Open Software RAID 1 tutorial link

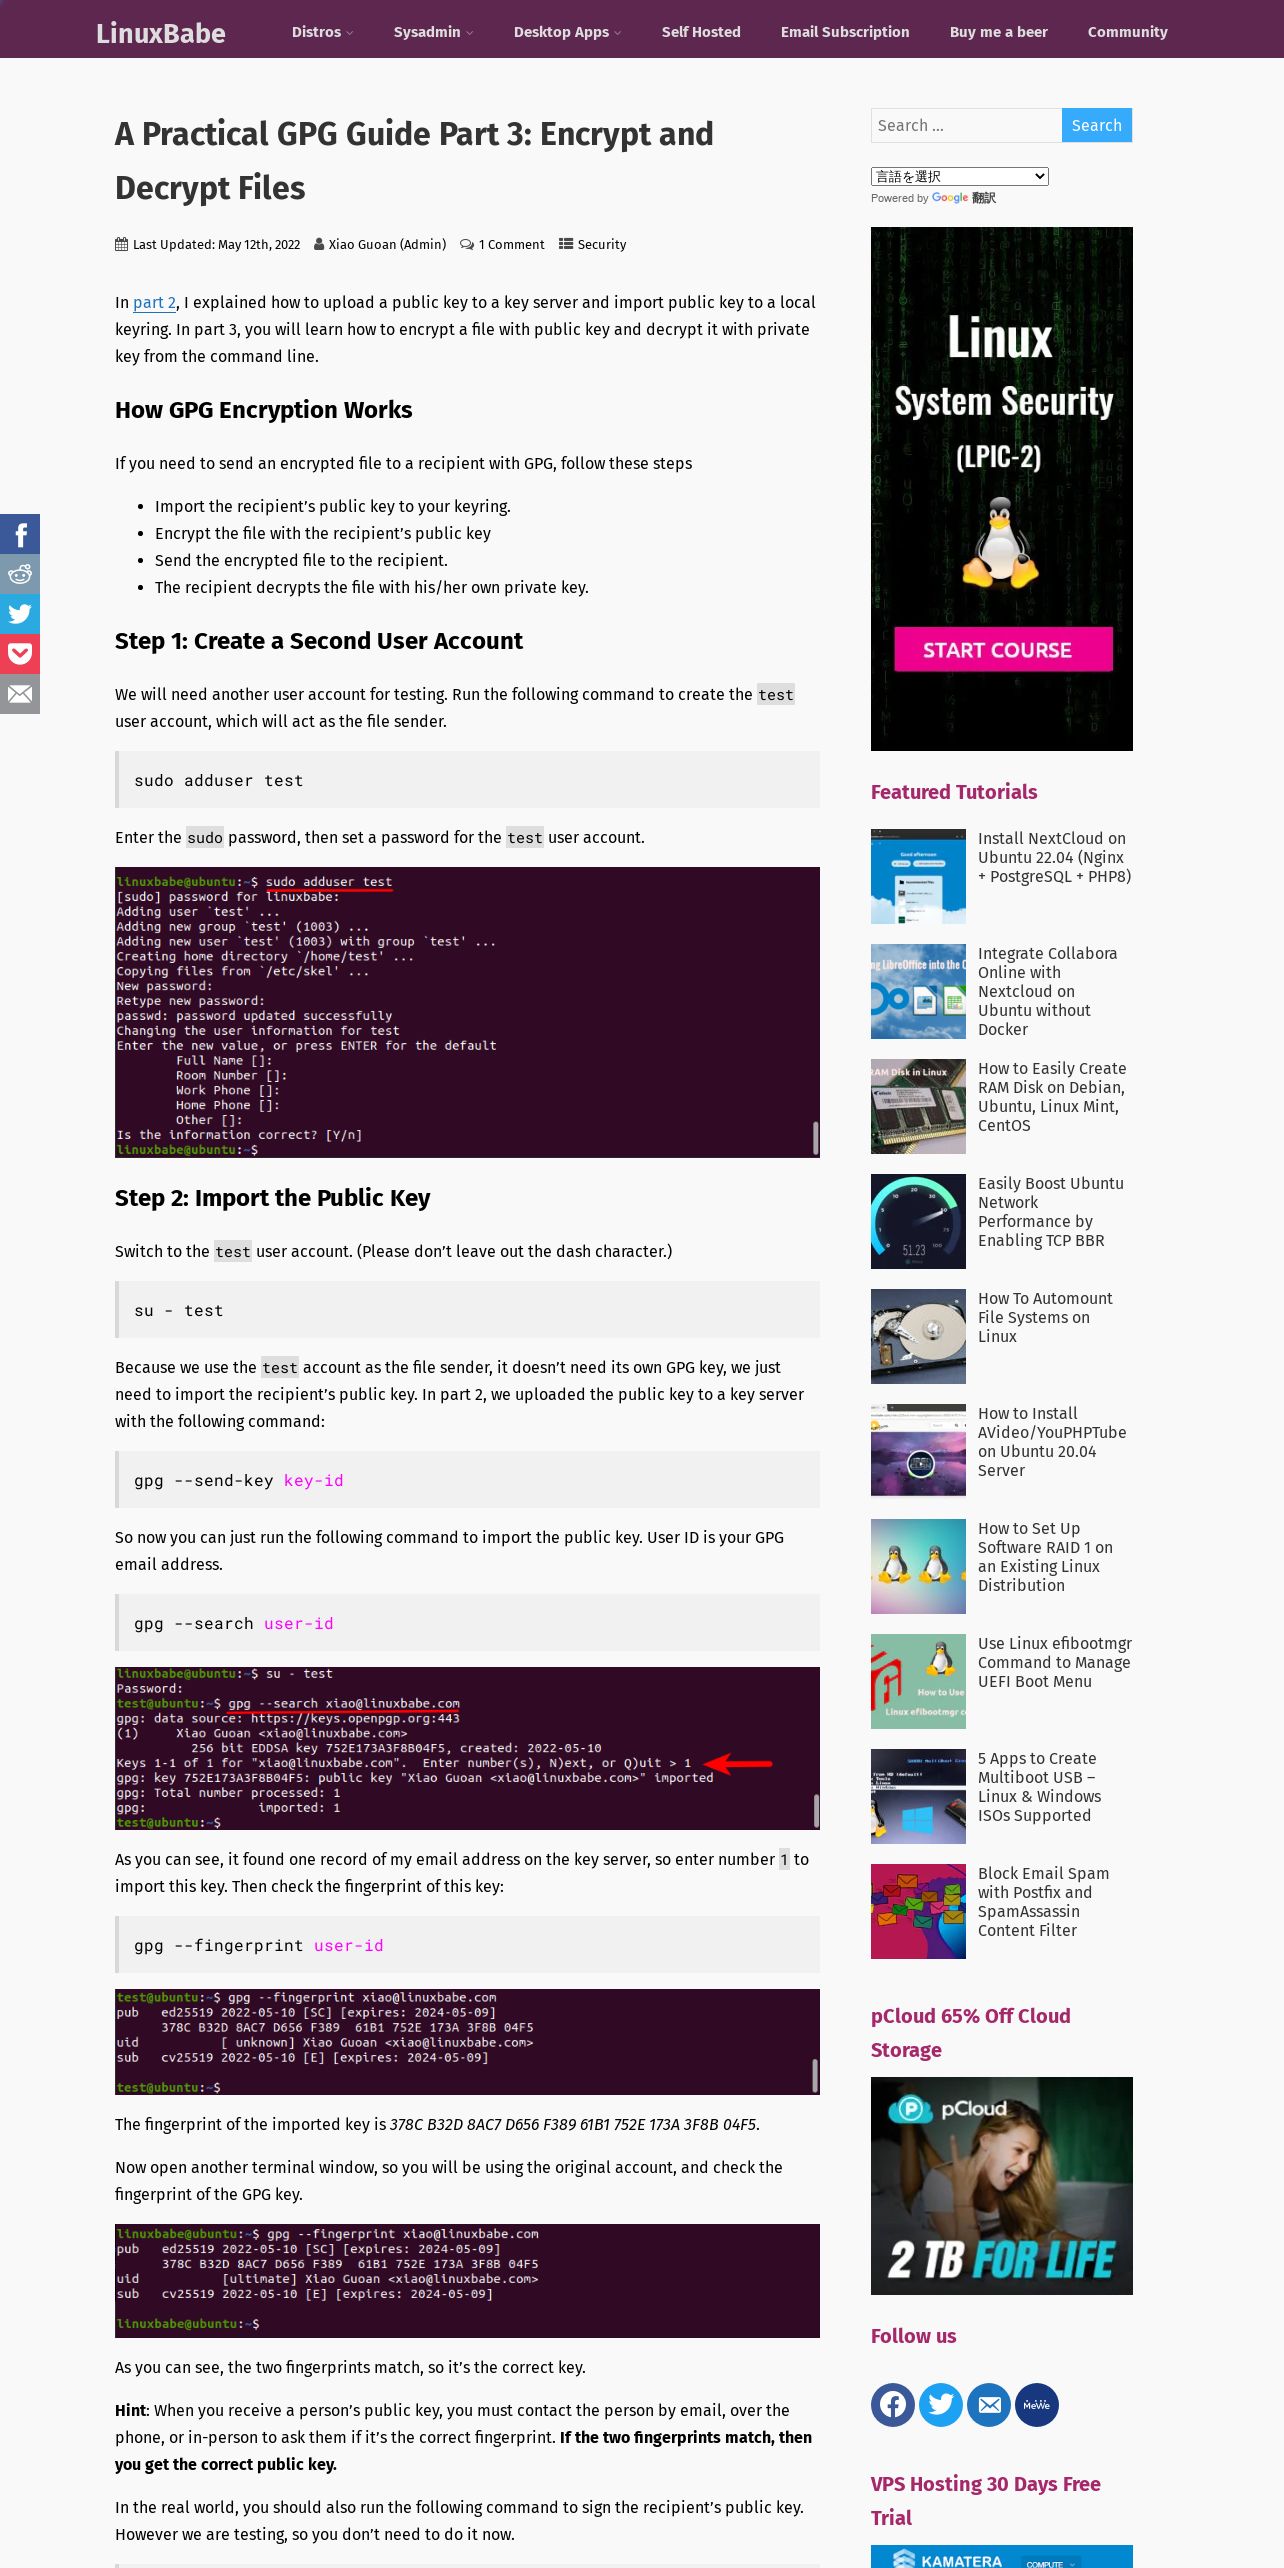pos(1045,1557)
